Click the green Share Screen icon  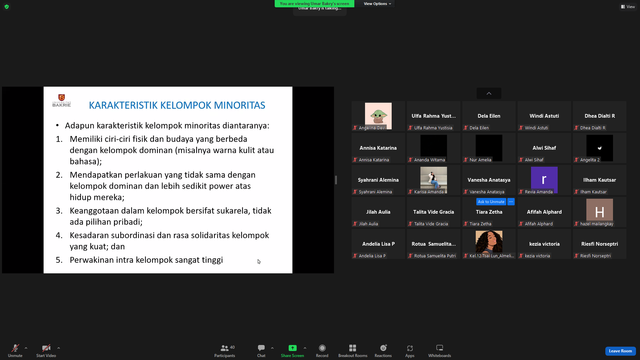[293, 348]
